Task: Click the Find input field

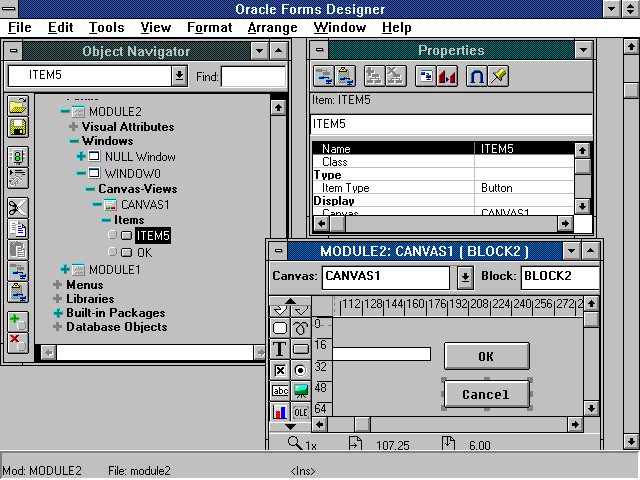Action: click(253, 76)
